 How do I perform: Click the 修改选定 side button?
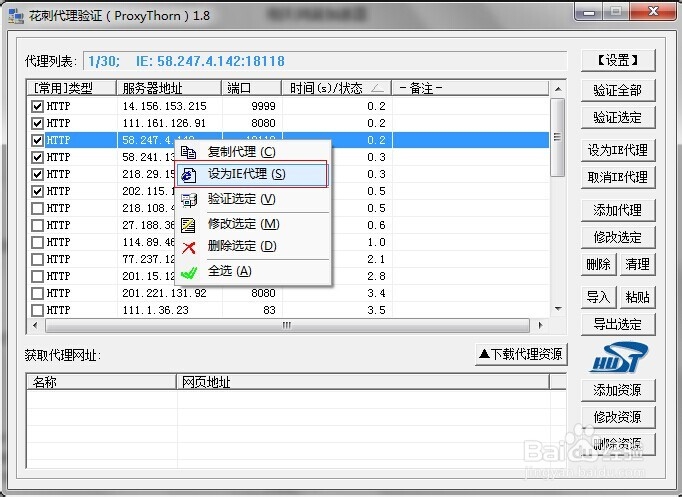618,237
